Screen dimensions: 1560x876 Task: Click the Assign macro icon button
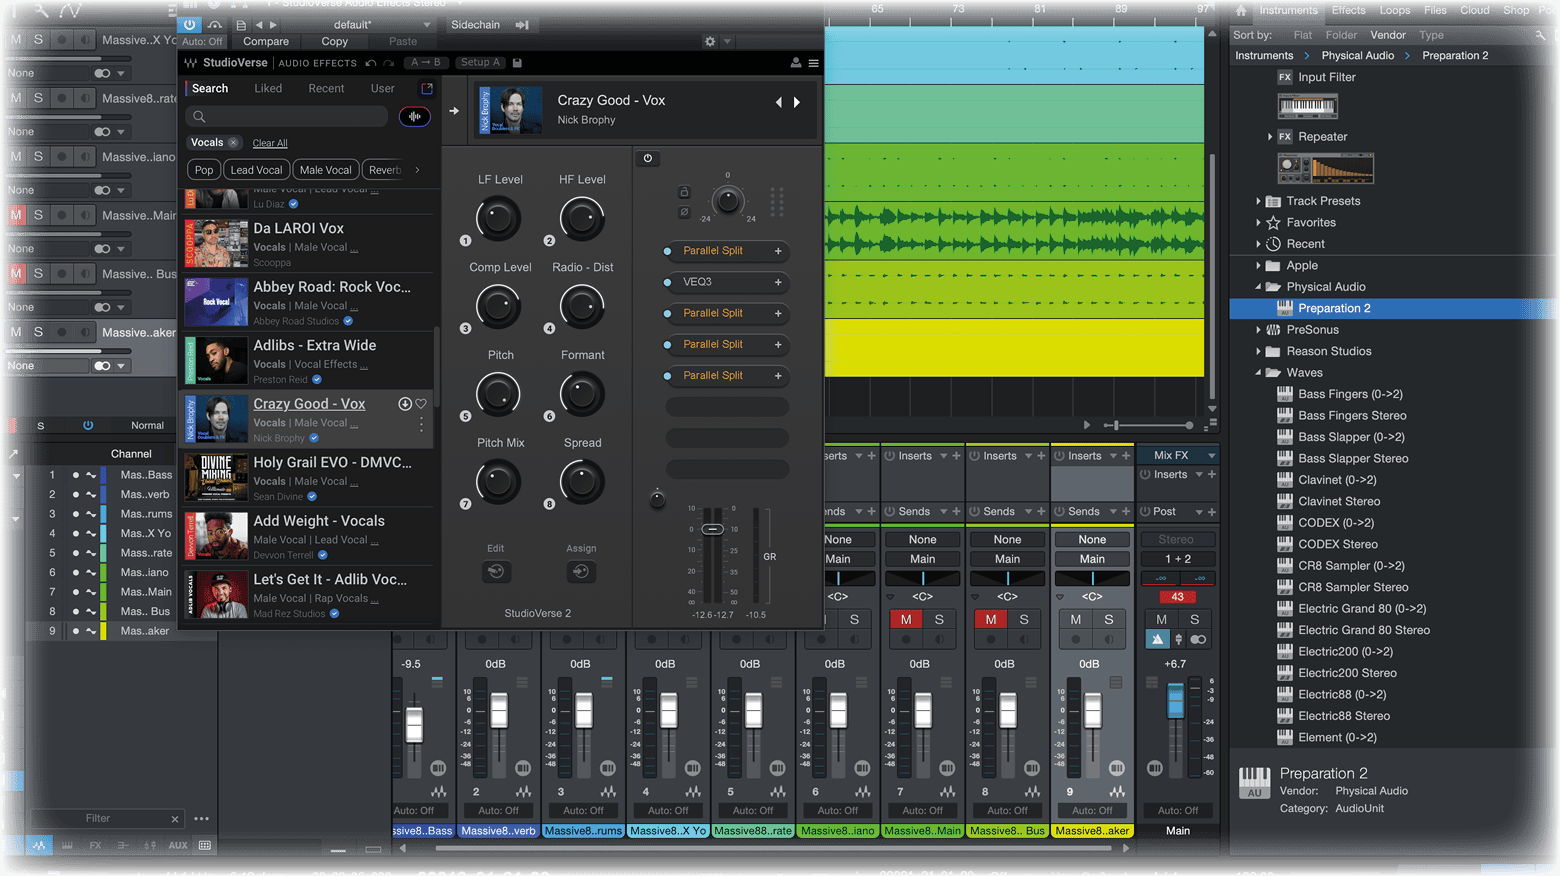coord(580,572)
